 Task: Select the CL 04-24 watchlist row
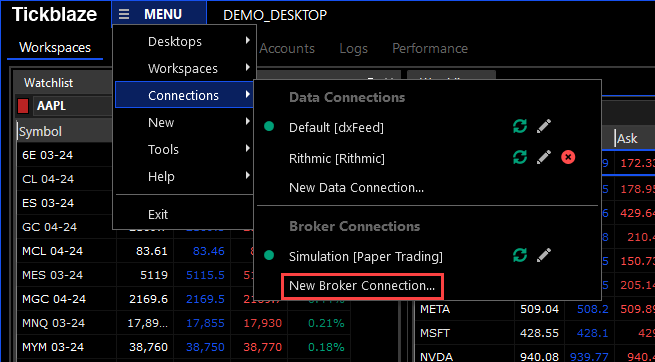pyautogui.click(x=48, y=179)
